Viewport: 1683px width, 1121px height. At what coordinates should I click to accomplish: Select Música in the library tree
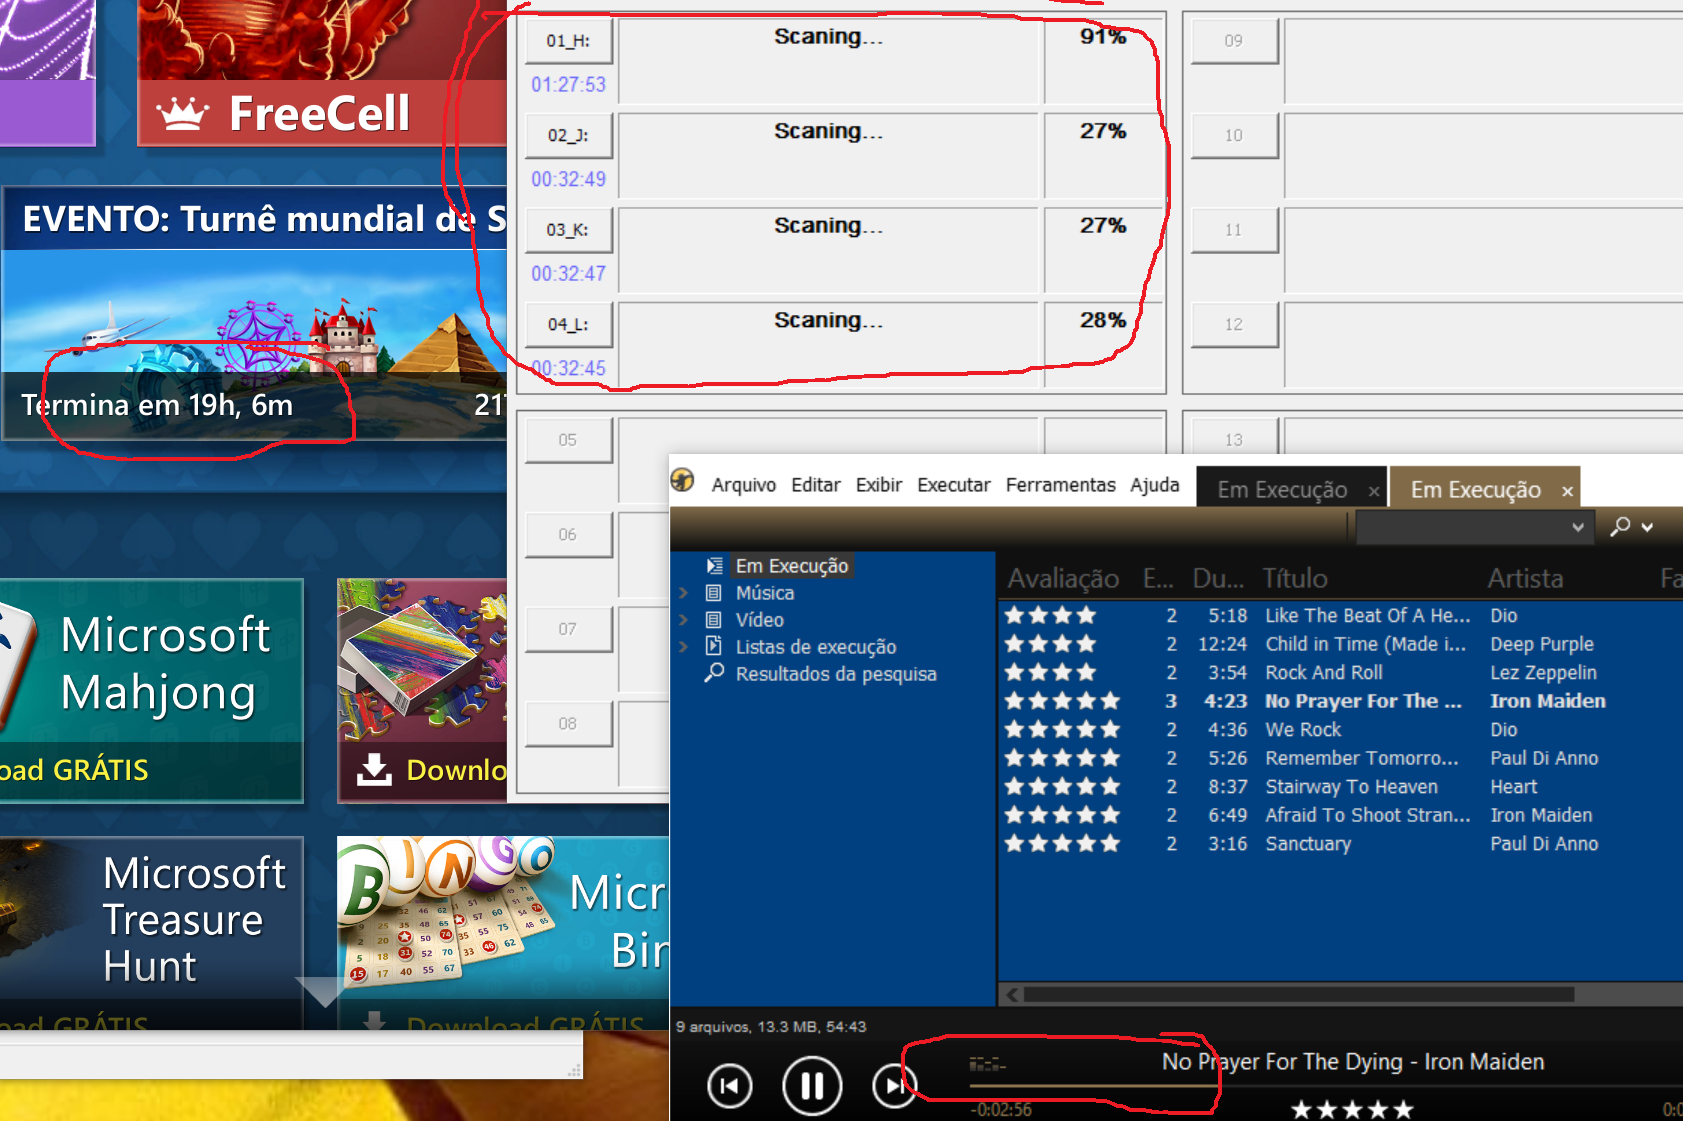click(x=765, y=593)
